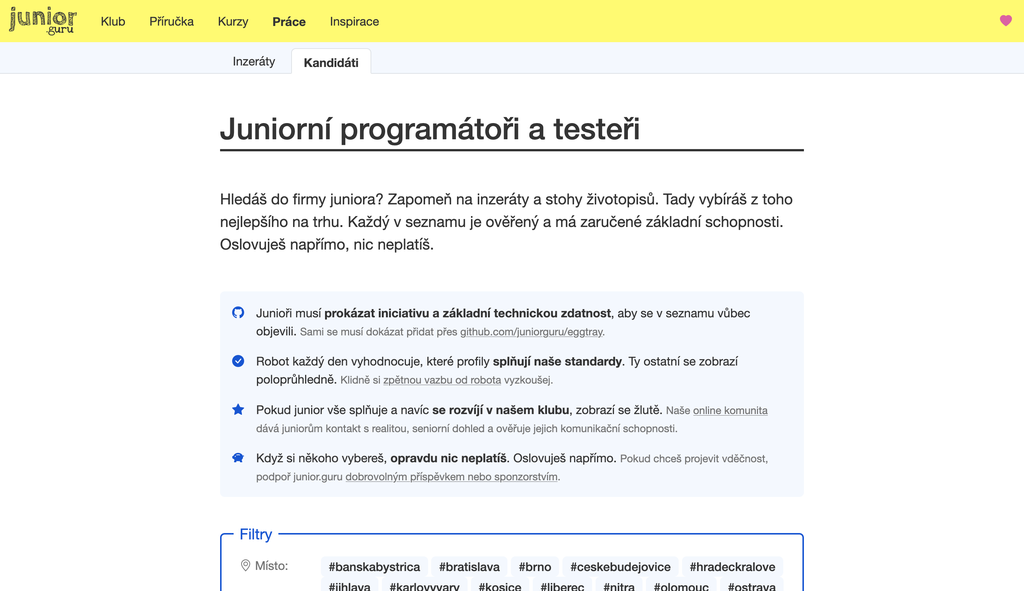
Task: Click the blue checkmark badge icon
Action: (238, 361)
